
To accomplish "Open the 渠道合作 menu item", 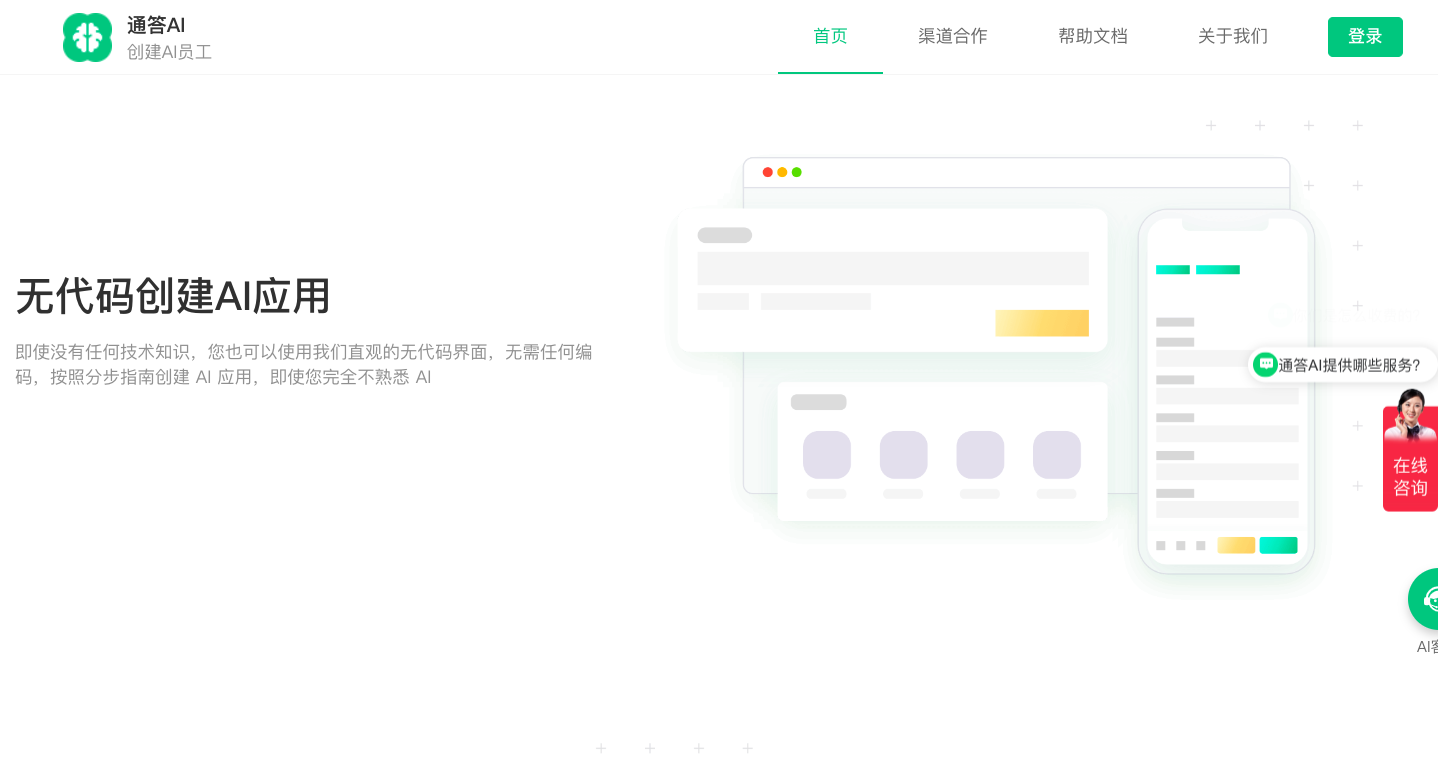I will click(951, 36).
